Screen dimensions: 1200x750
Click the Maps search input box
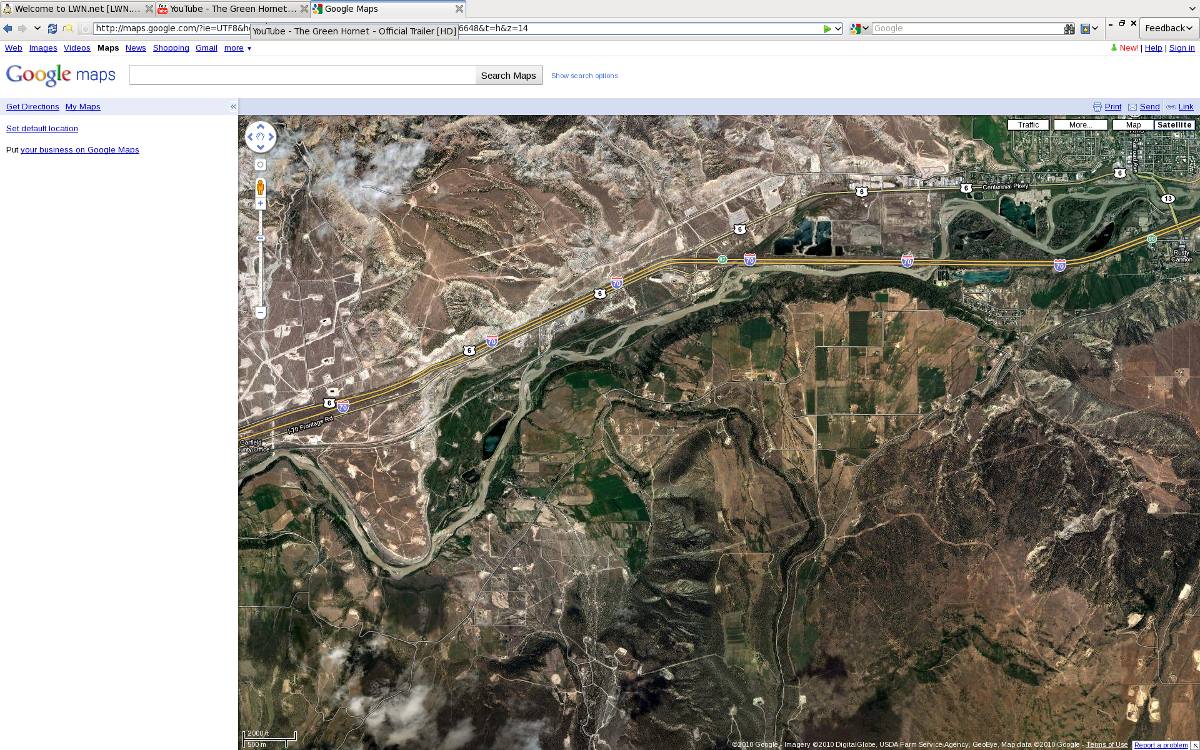click(x=302, y=75)
